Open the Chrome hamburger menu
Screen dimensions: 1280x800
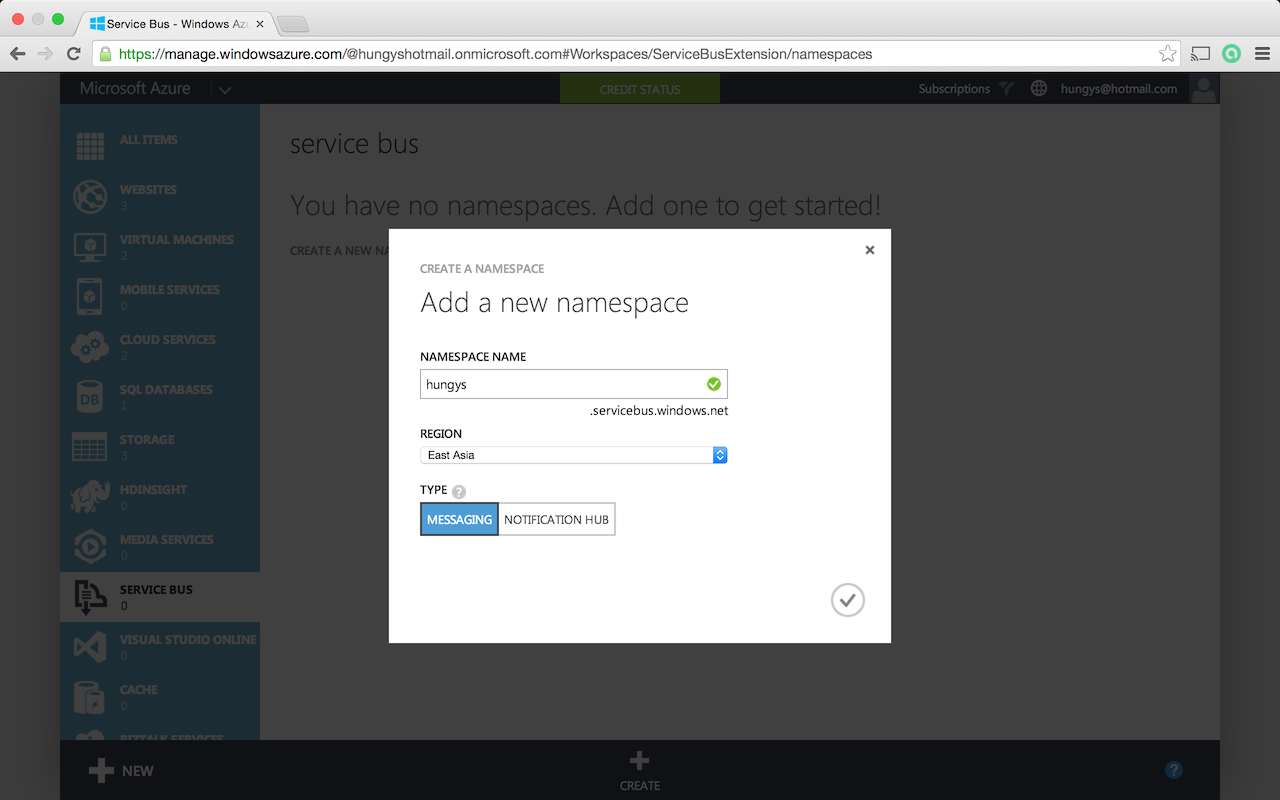(1262, 54)
